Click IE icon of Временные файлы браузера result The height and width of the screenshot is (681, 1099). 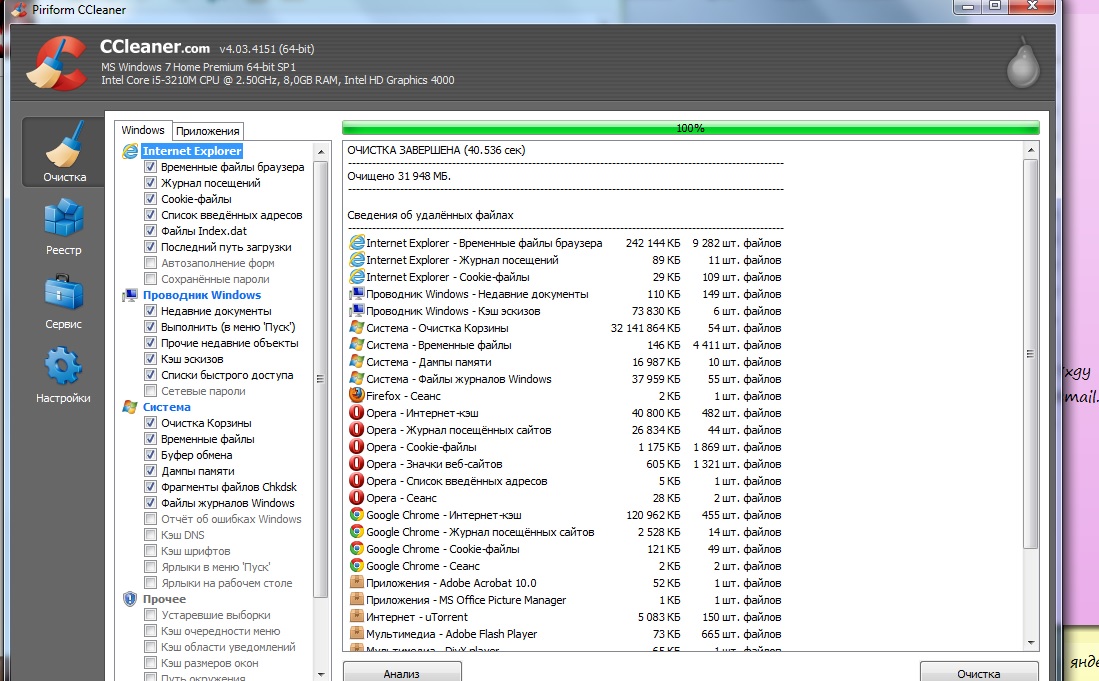[x=357, y=243]
